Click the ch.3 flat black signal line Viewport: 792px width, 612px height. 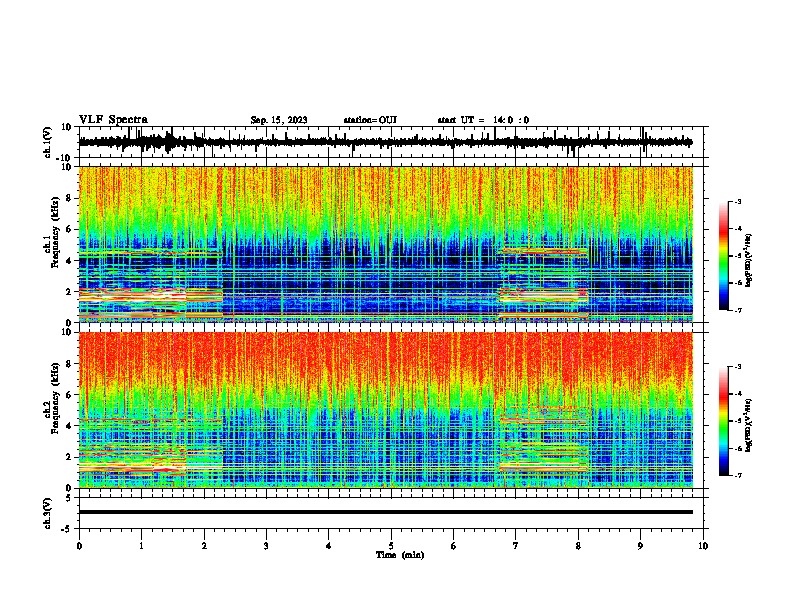click(386, 512)
